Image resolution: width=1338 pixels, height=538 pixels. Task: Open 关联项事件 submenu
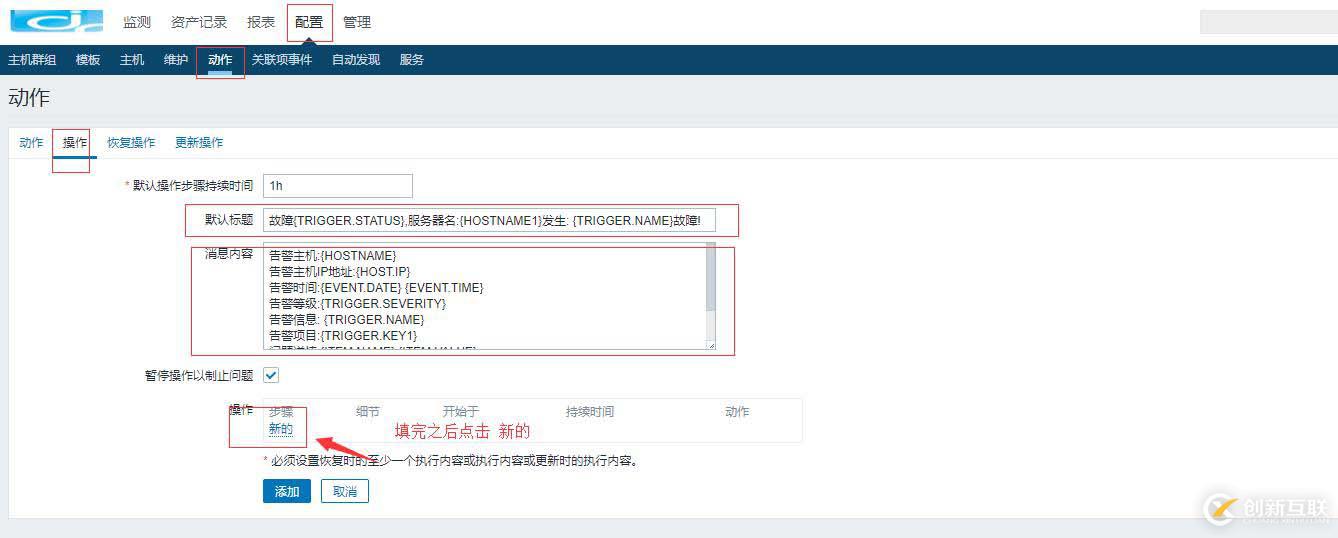(x=282, y=60)
